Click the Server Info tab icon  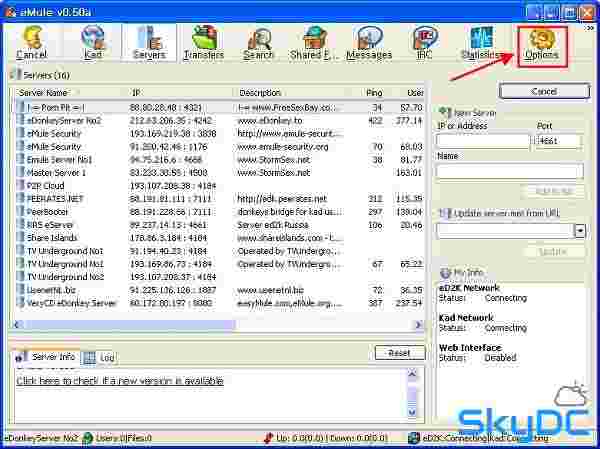[19, 358]
